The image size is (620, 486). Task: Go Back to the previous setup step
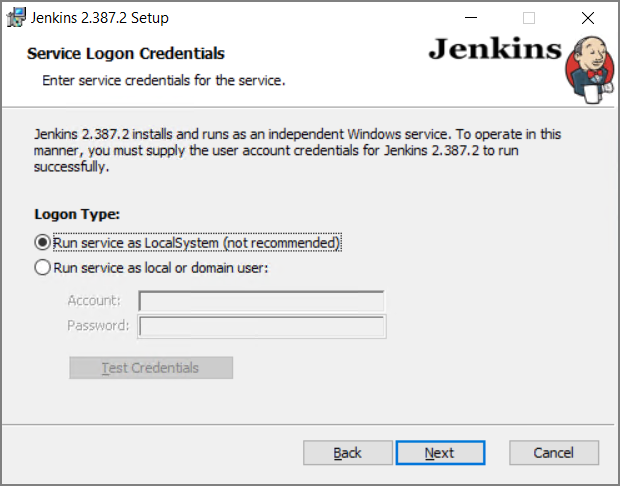348,453
